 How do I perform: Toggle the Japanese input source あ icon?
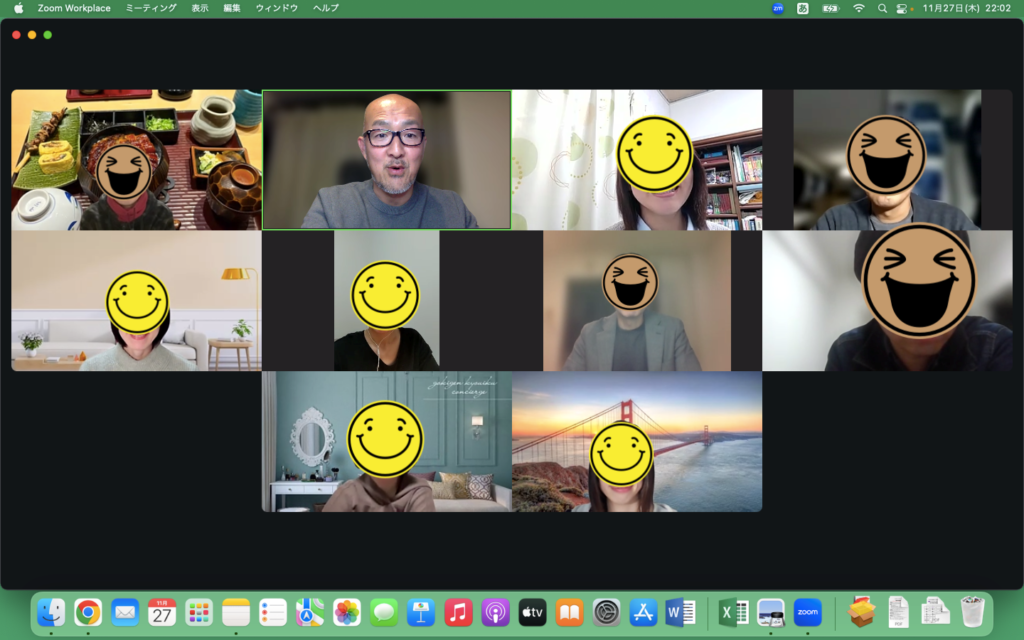point(803,8)
